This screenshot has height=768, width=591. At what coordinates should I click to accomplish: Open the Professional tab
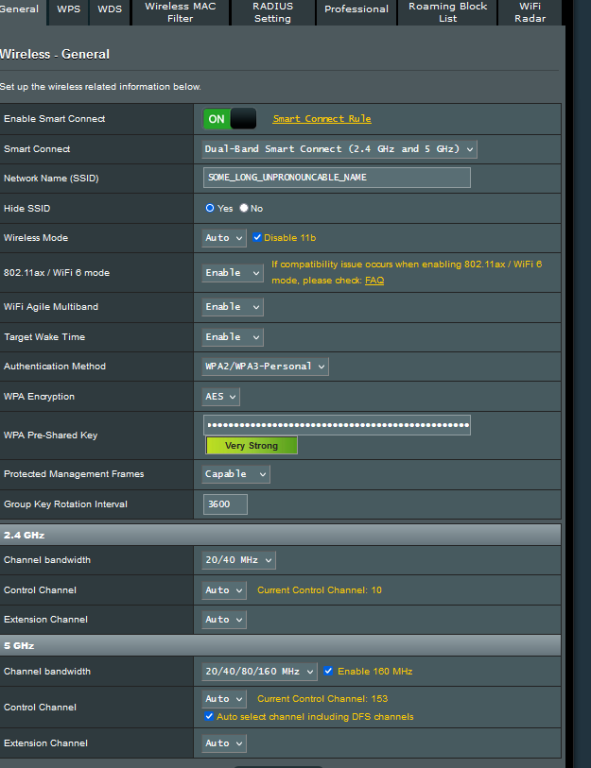coord(356,12)
